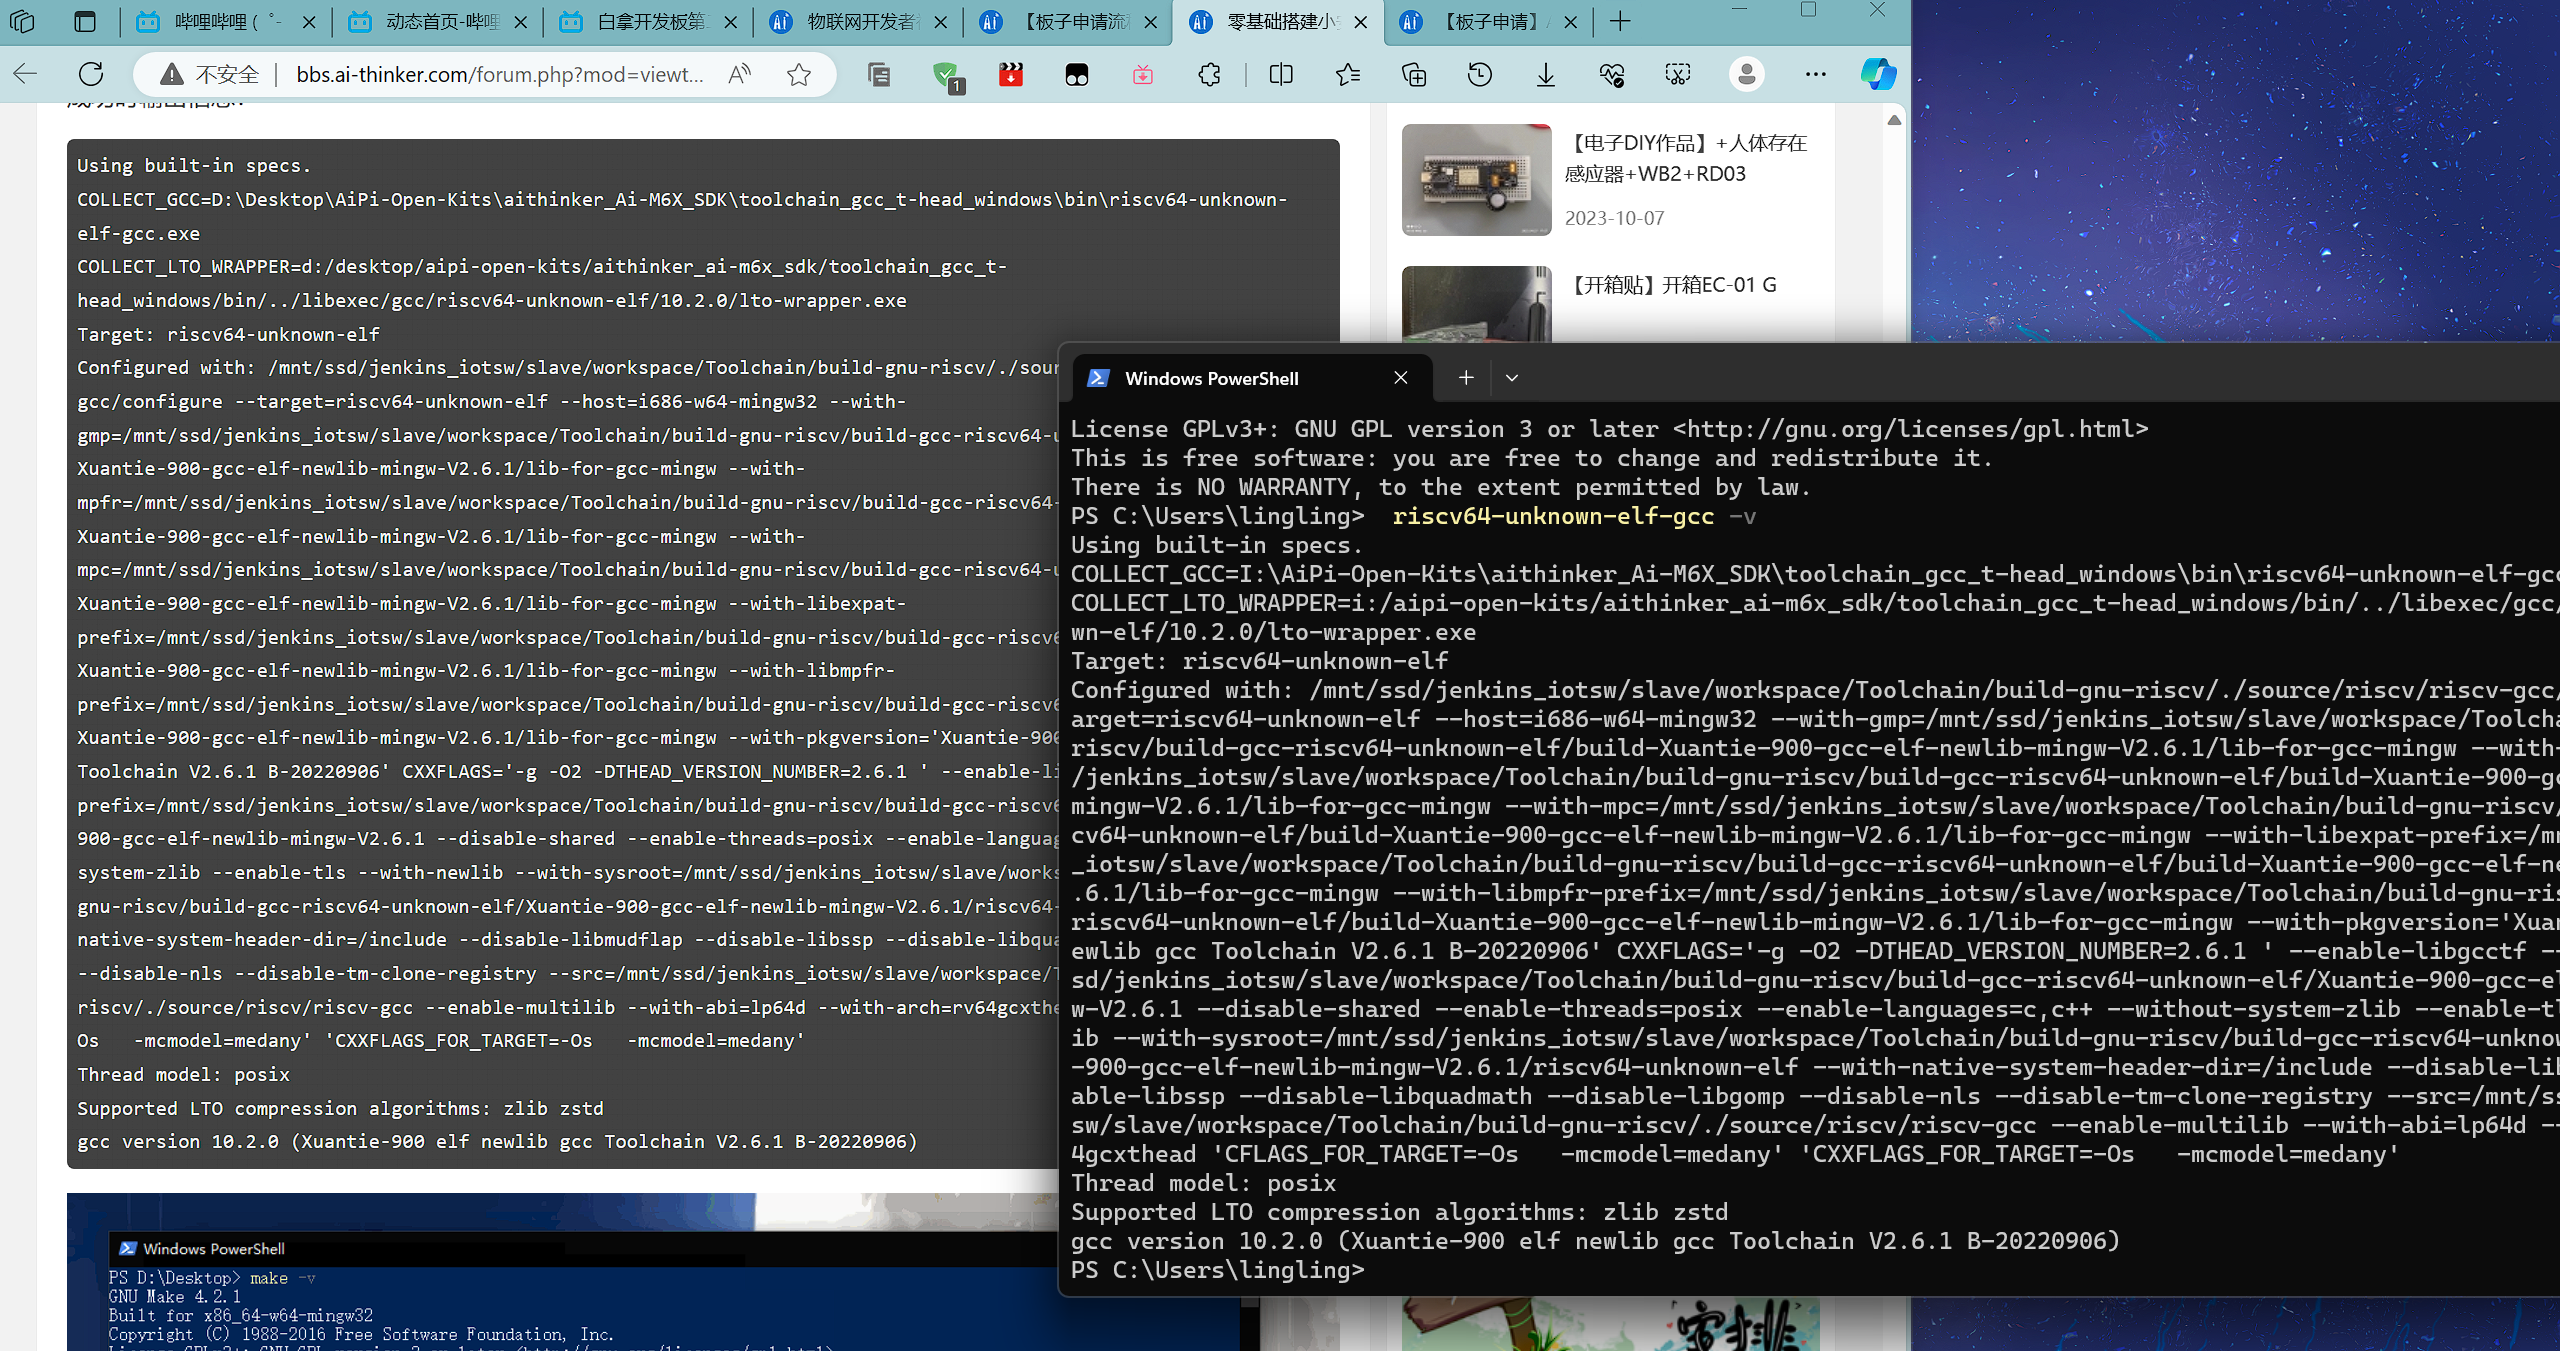Open Edge Settings and more menu

click(1816, 74)
